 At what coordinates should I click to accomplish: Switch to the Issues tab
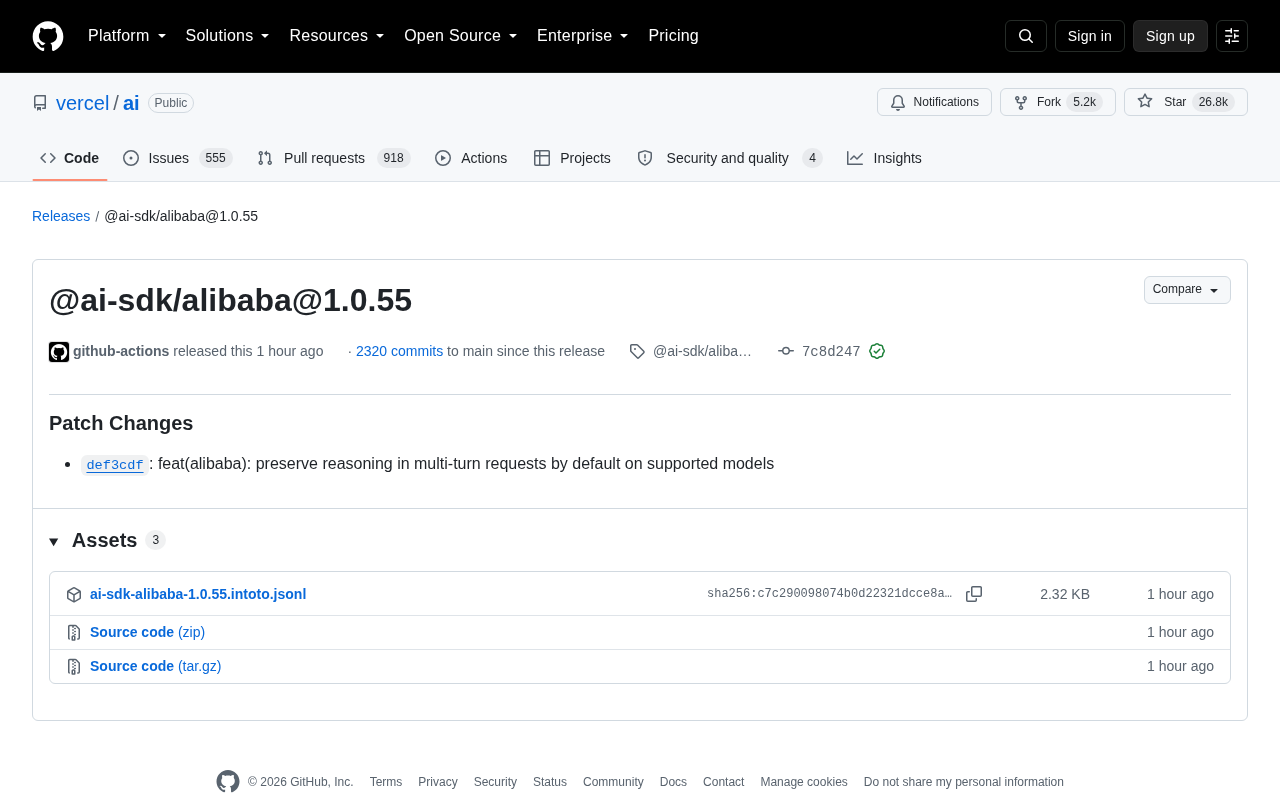[x=178, y=158]
